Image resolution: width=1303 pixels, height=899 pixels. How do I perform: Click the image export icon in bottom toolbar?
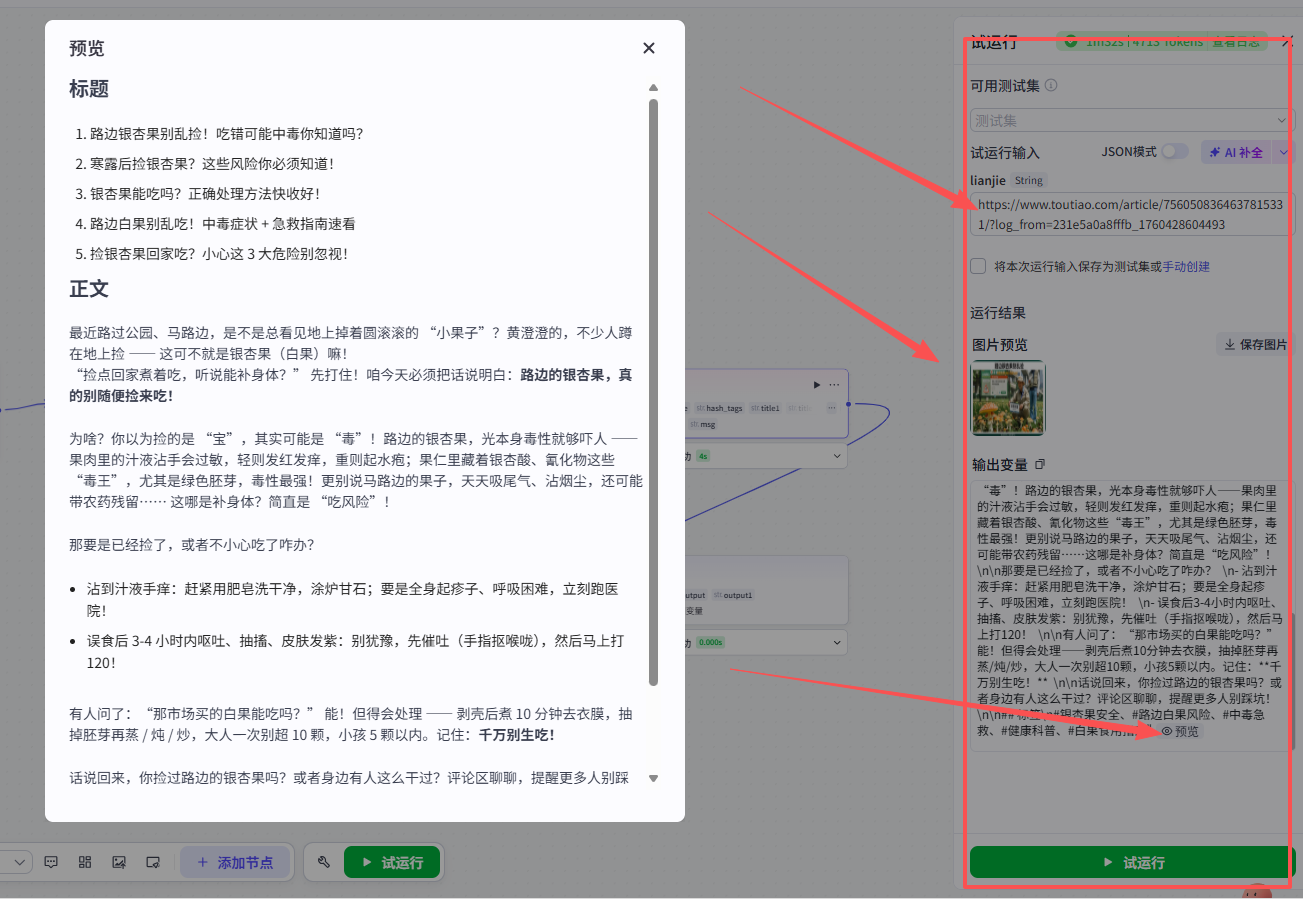119,862
